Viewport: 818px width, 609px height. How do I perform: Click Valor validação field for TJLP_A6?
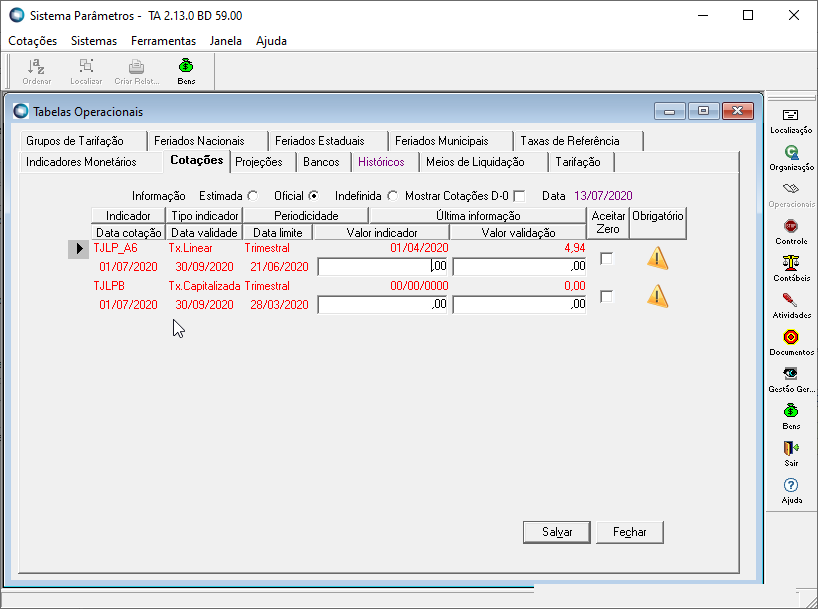coord(519,266)
